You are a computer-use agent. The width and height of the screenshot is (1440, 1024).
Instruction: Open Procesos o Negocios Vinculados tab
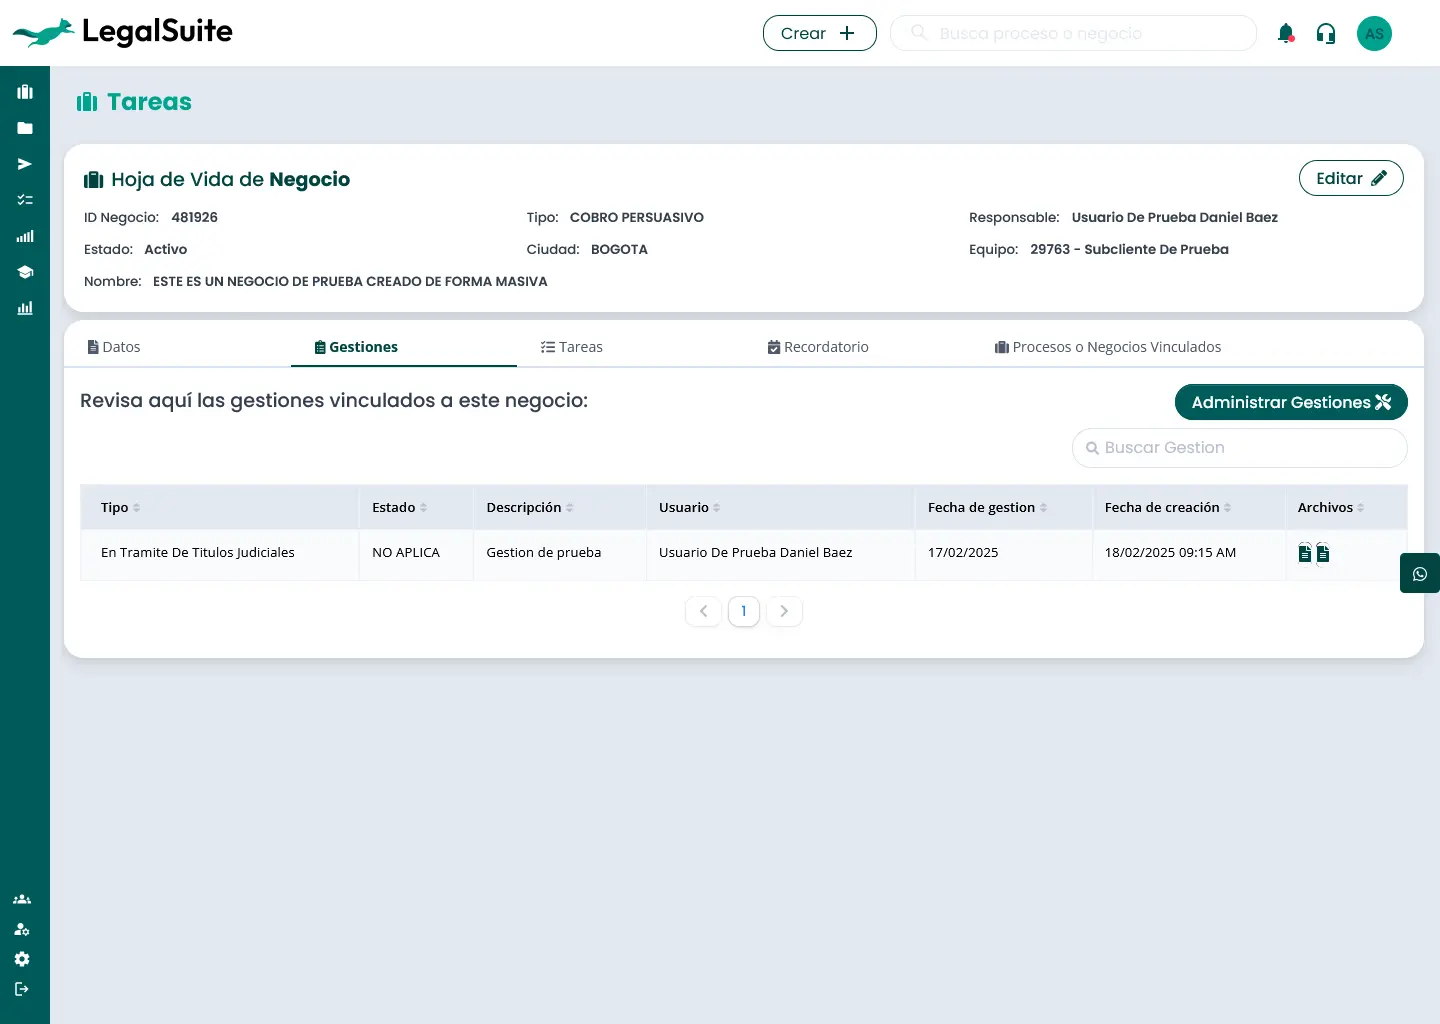coord(1107,347)
